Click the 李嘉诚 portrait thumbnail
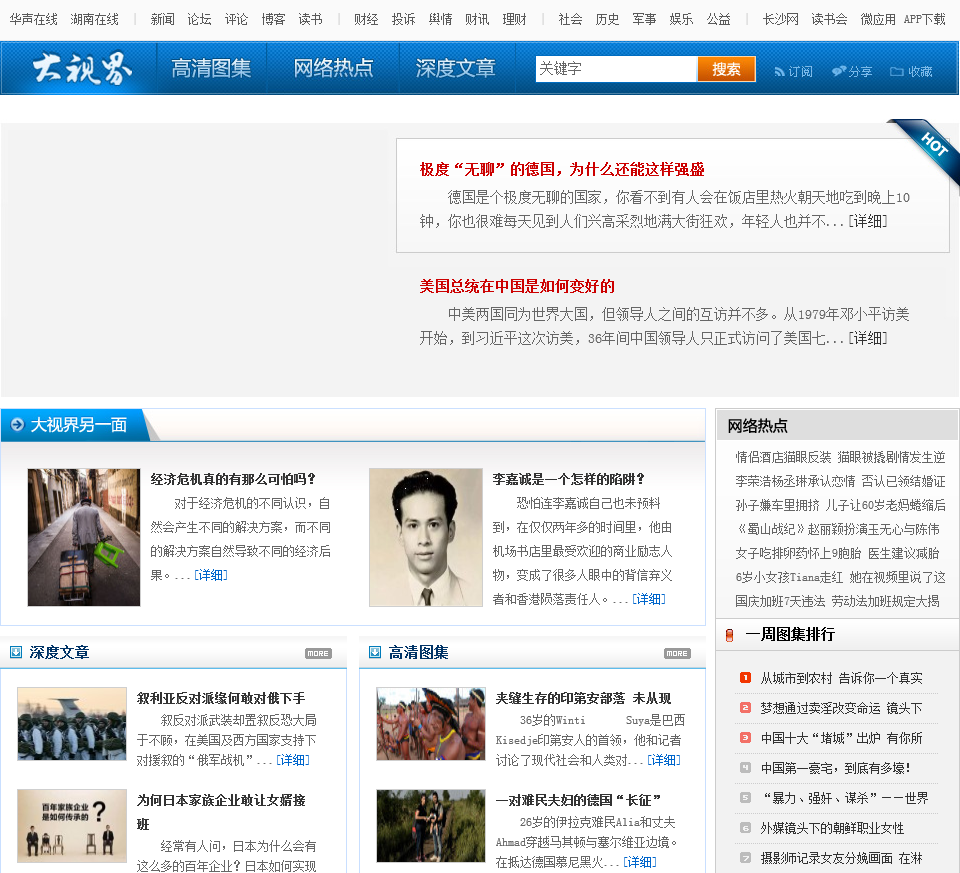The width and height of the screenshot is (960, 873). 426,538
